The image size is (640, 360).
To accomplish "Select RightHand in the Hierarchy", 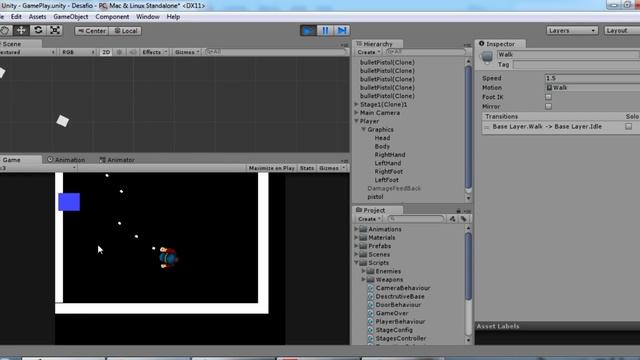I will click(390, 155).
